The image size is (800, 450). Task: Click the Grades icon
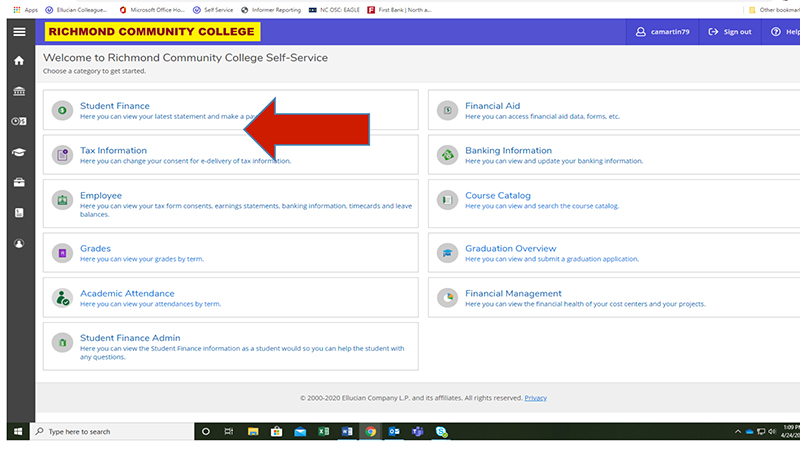(x=62, y=253)
